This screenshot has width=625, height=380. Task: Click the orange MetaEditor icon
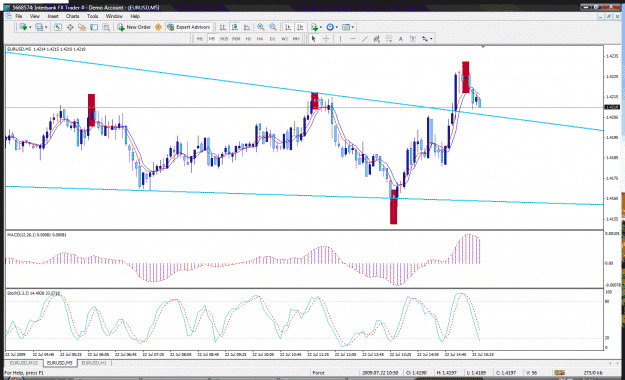(x=158, y=27)
